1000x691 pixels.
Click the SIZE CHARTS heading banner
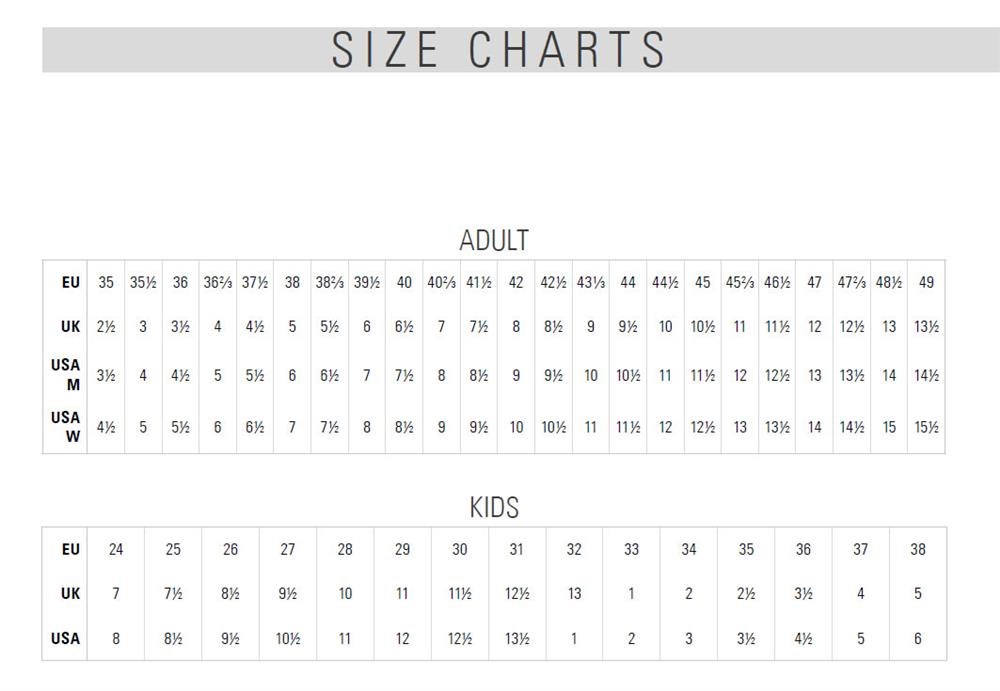click(499, 49)
